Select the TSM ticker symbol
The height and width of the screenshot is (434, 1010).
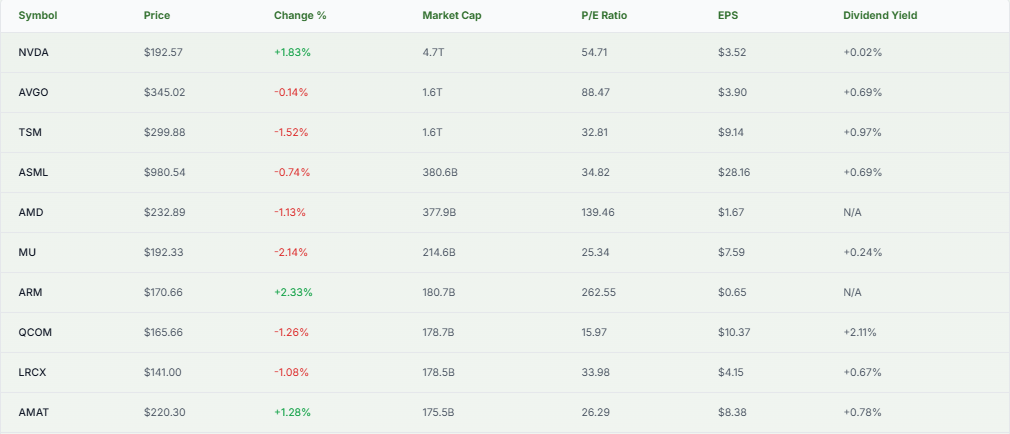click(x=30, y=132)
